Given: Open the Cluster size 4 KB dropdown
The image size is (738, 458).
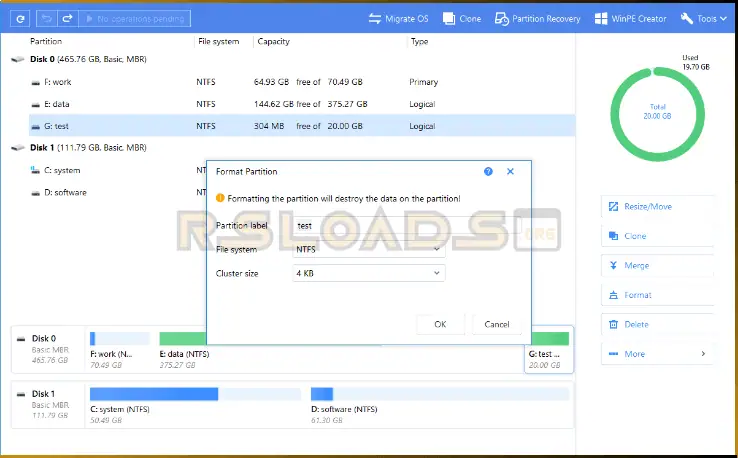Looking at the screenshot, I should [369, 273].
